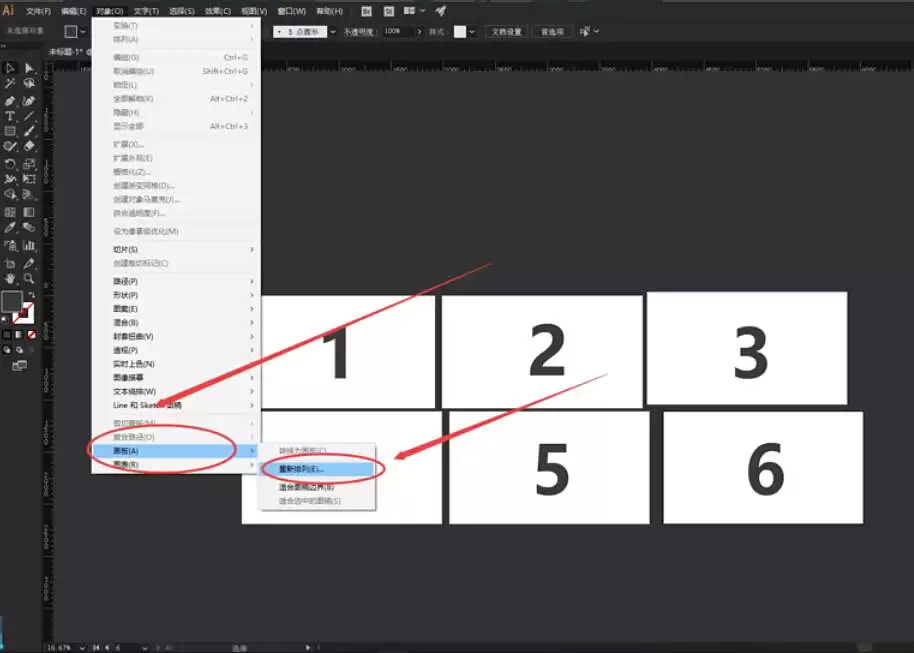Select the Rotate tool
Screen dimensions: 914x653
coord(10,163)
